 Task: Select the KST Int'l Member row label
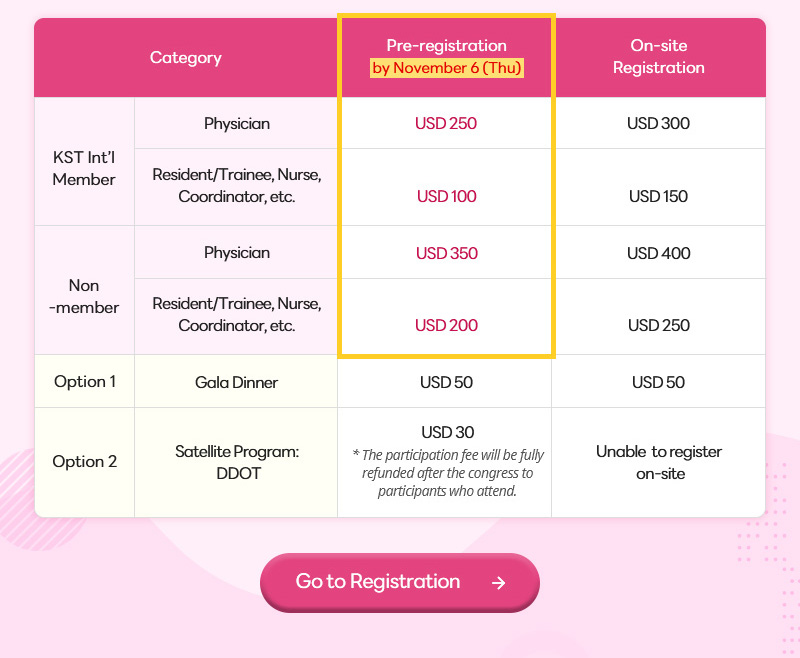pos(84,169)
